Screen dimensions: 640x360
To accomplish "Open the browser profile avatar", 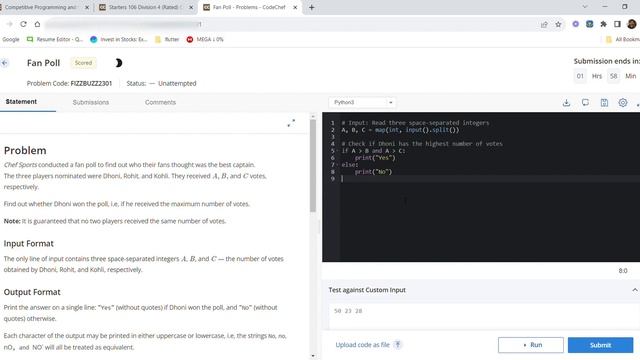I will pyautogui.click(x=632, y=24).
